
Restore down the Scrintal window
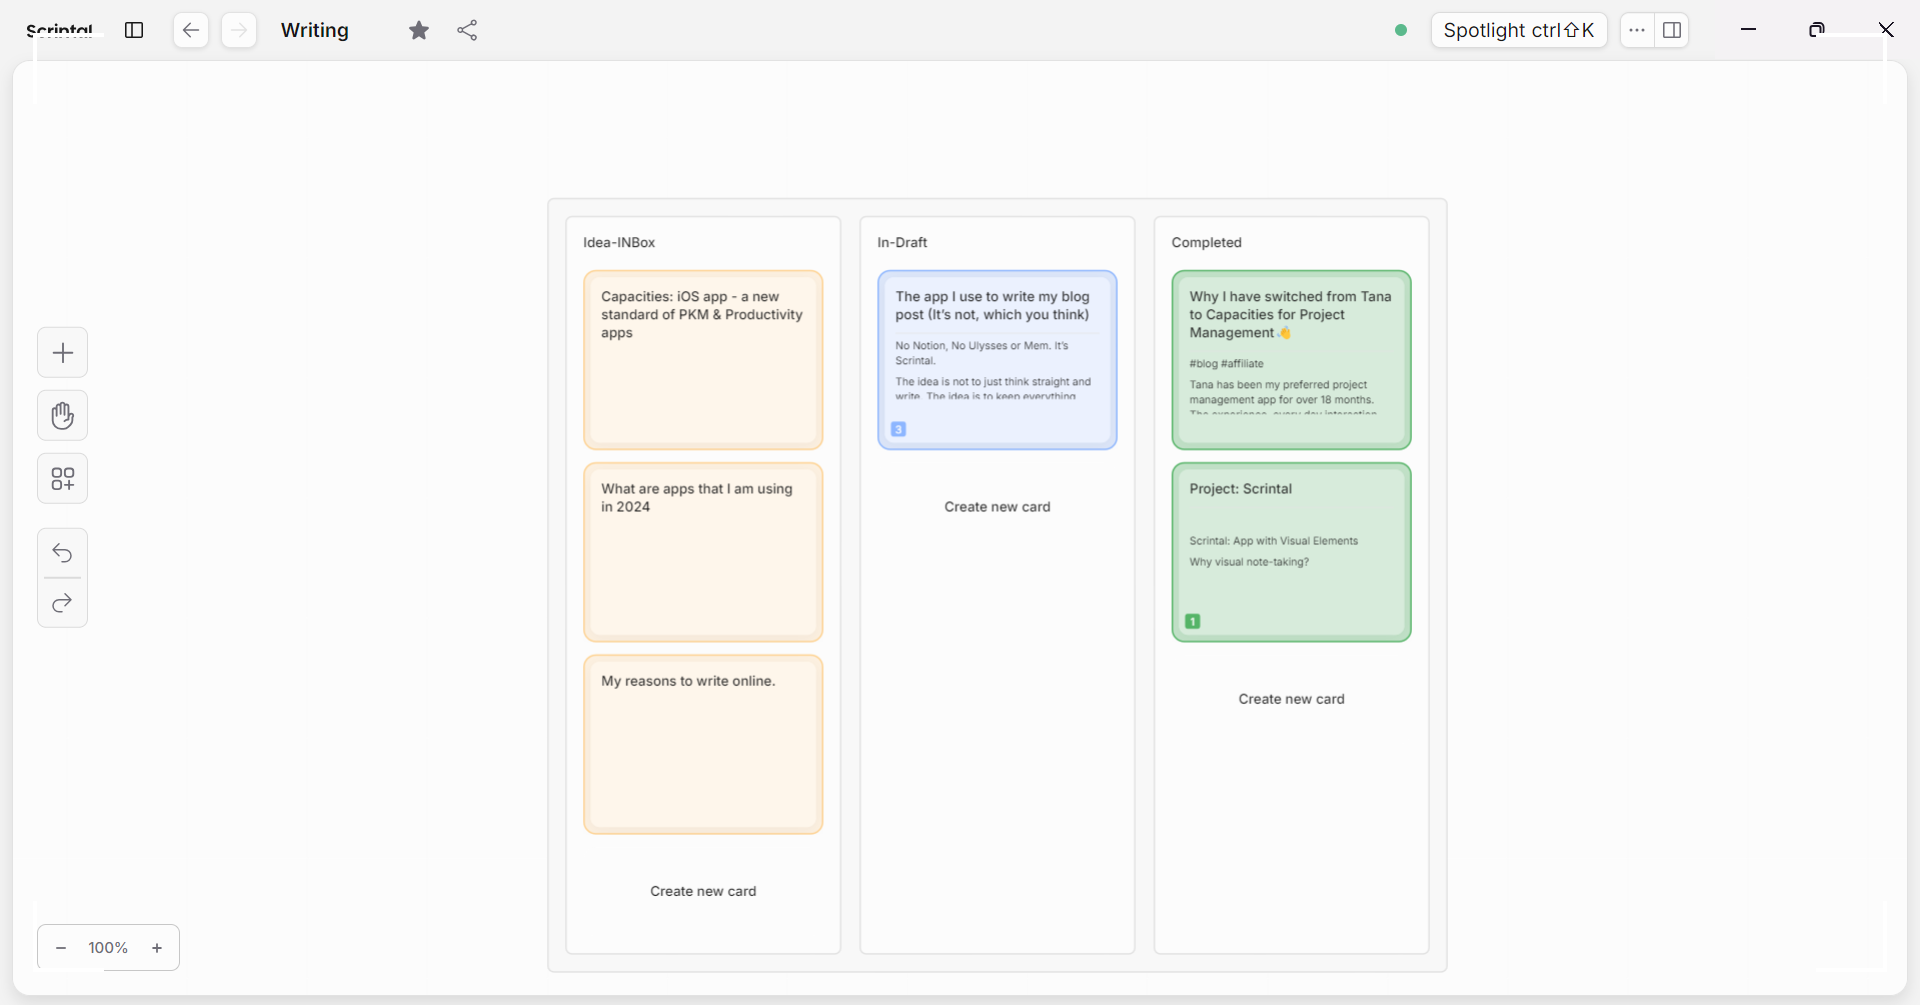tap(1817, 30)
